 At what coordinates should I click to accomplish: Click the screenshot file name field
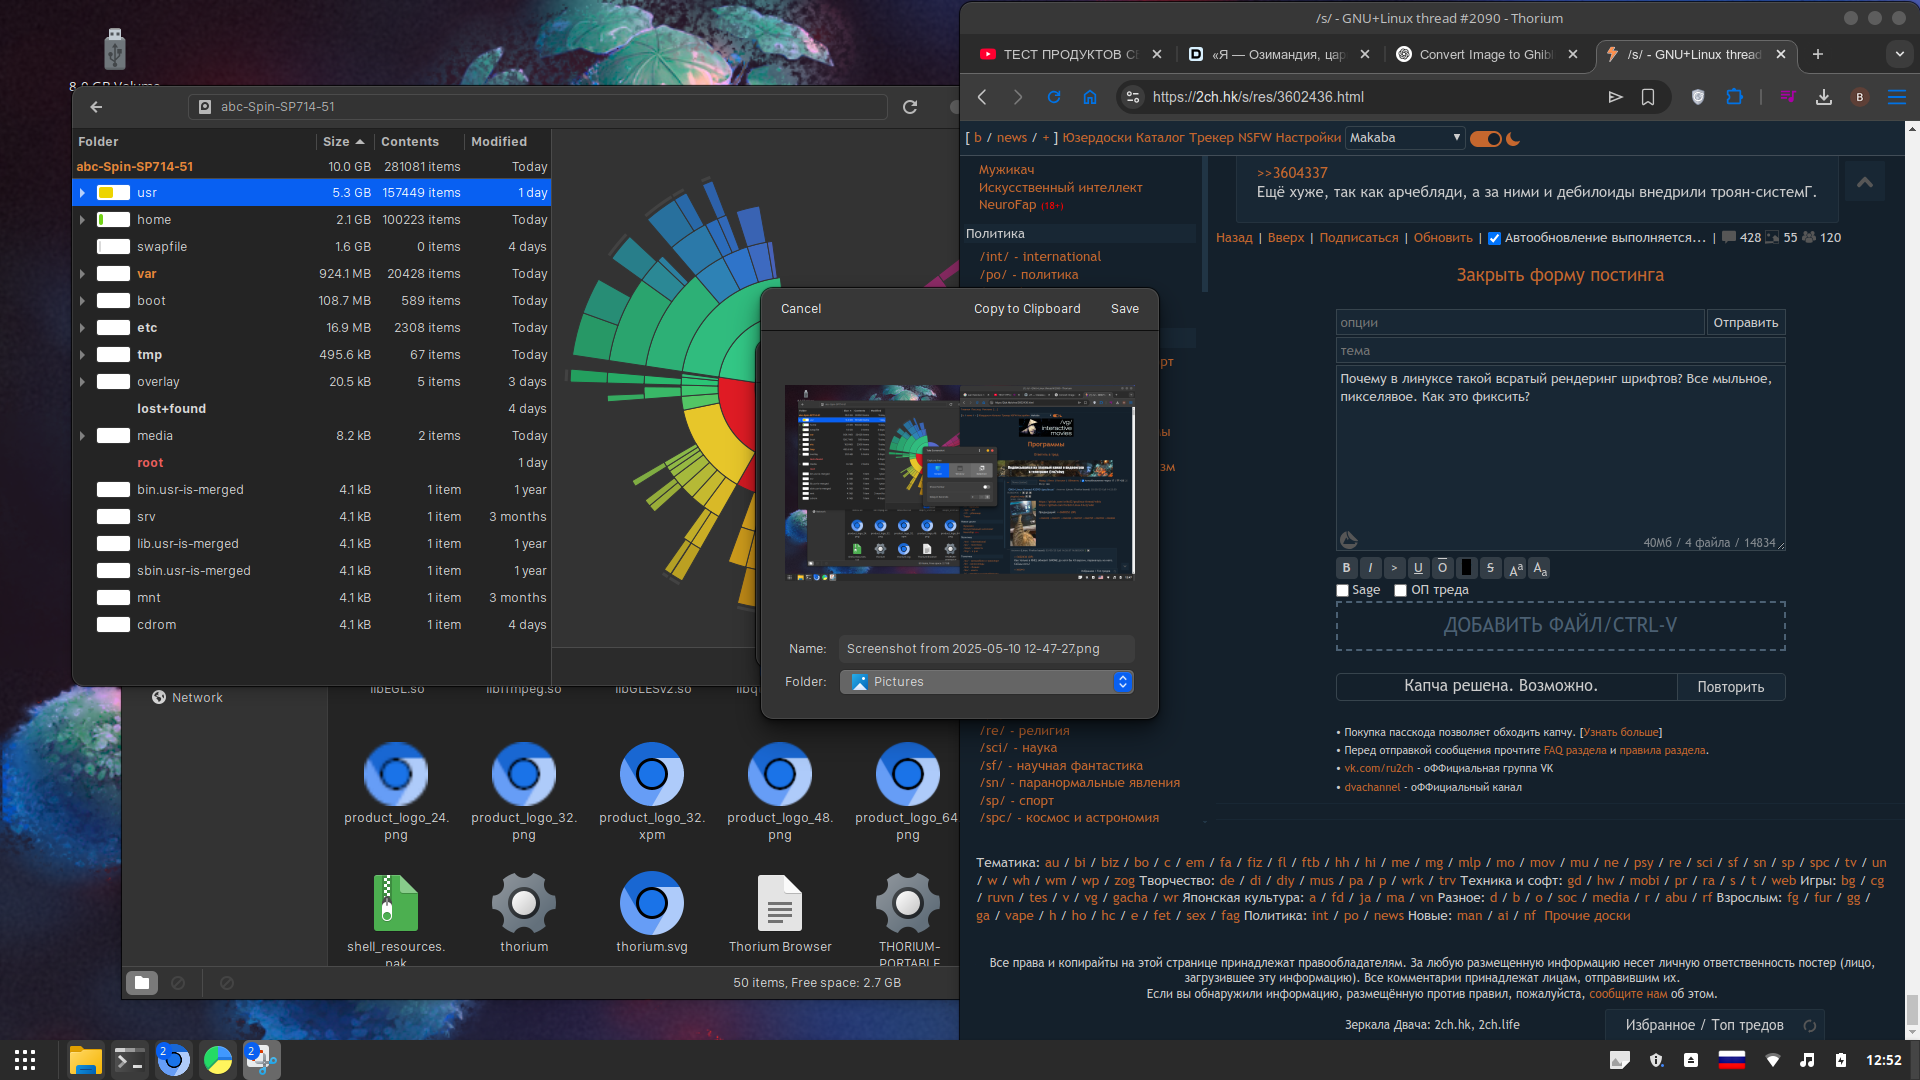(x=986, y=649)
